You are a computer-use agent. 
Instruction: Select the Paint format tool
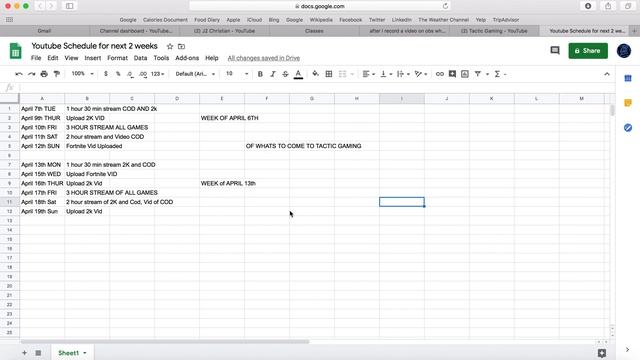pos(57,74)
